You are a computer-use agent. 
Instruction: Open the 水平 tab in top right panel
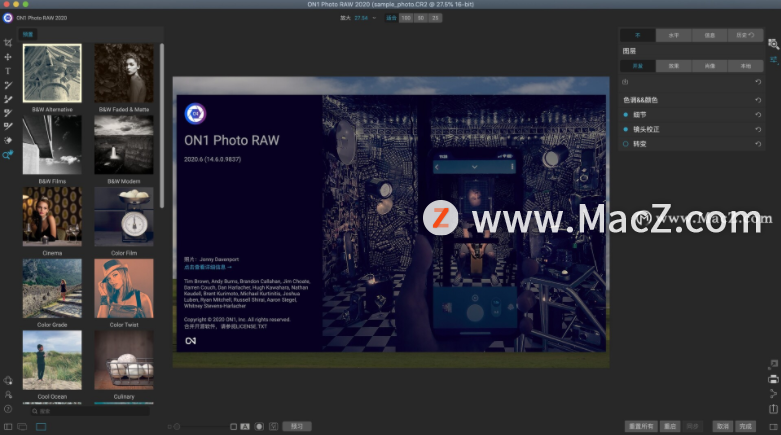coord(673,35)
